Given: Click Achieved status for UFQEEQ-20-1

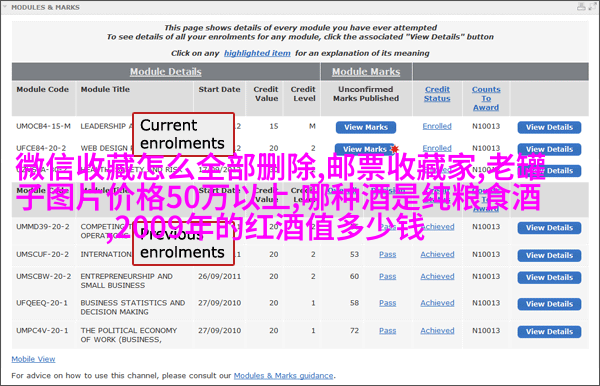Looking at the screenshot, I should 437,303.
